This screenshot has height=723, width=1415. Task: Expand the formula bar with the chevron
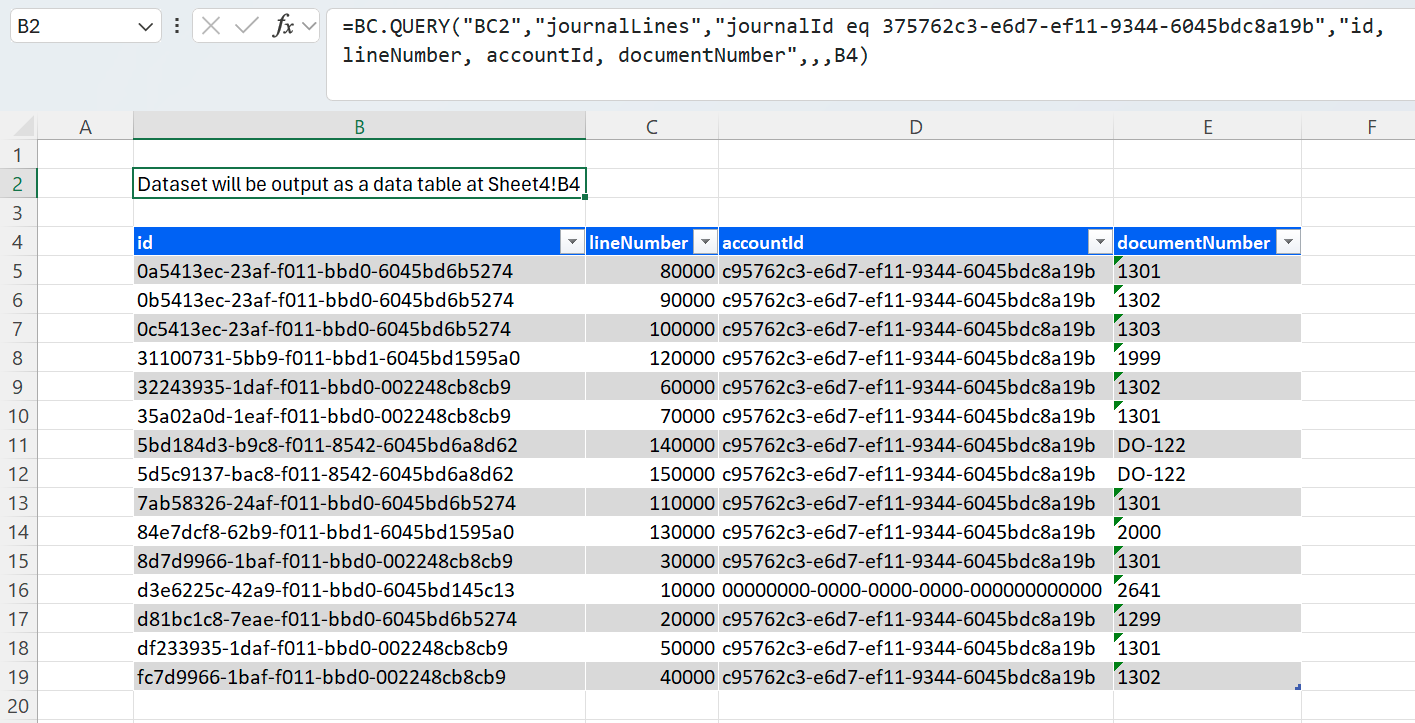coord(308,27)
